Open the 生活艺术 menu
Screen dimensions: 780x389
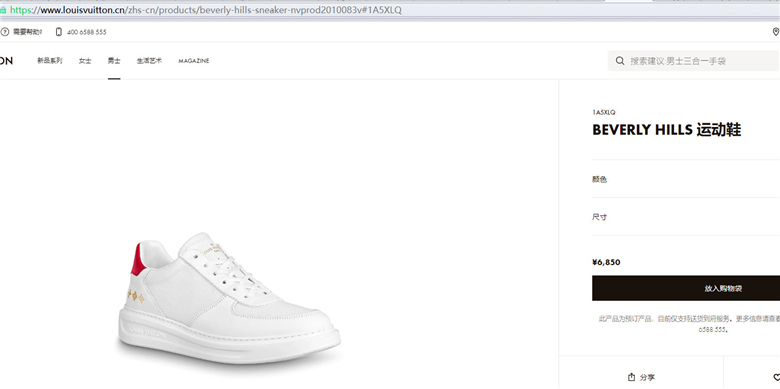coord(149,61)
